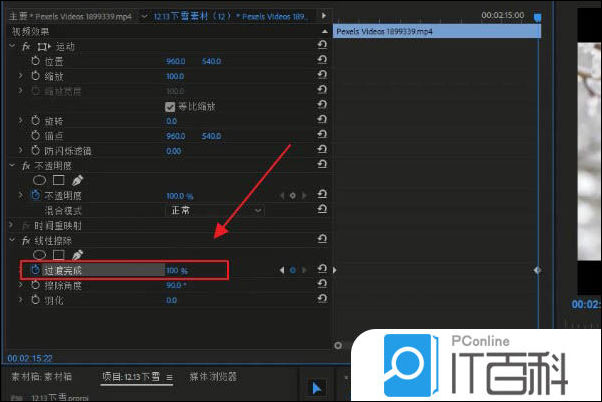
Task: Create ellipse mask under 不透明度 effect
Action: pyautogui.click(x=39, y=180)
